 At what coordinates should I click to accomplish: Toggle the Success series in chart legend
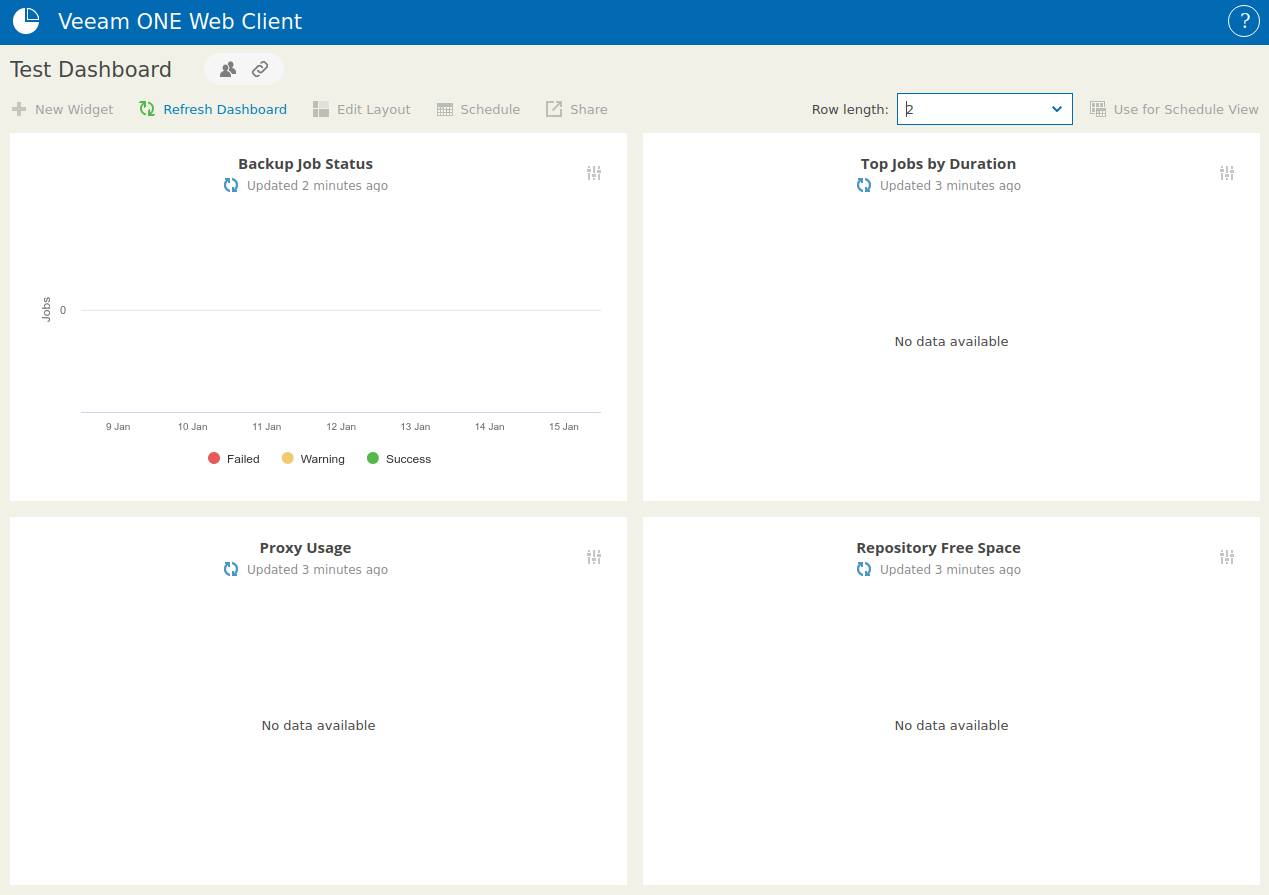[x=399, y=459]
